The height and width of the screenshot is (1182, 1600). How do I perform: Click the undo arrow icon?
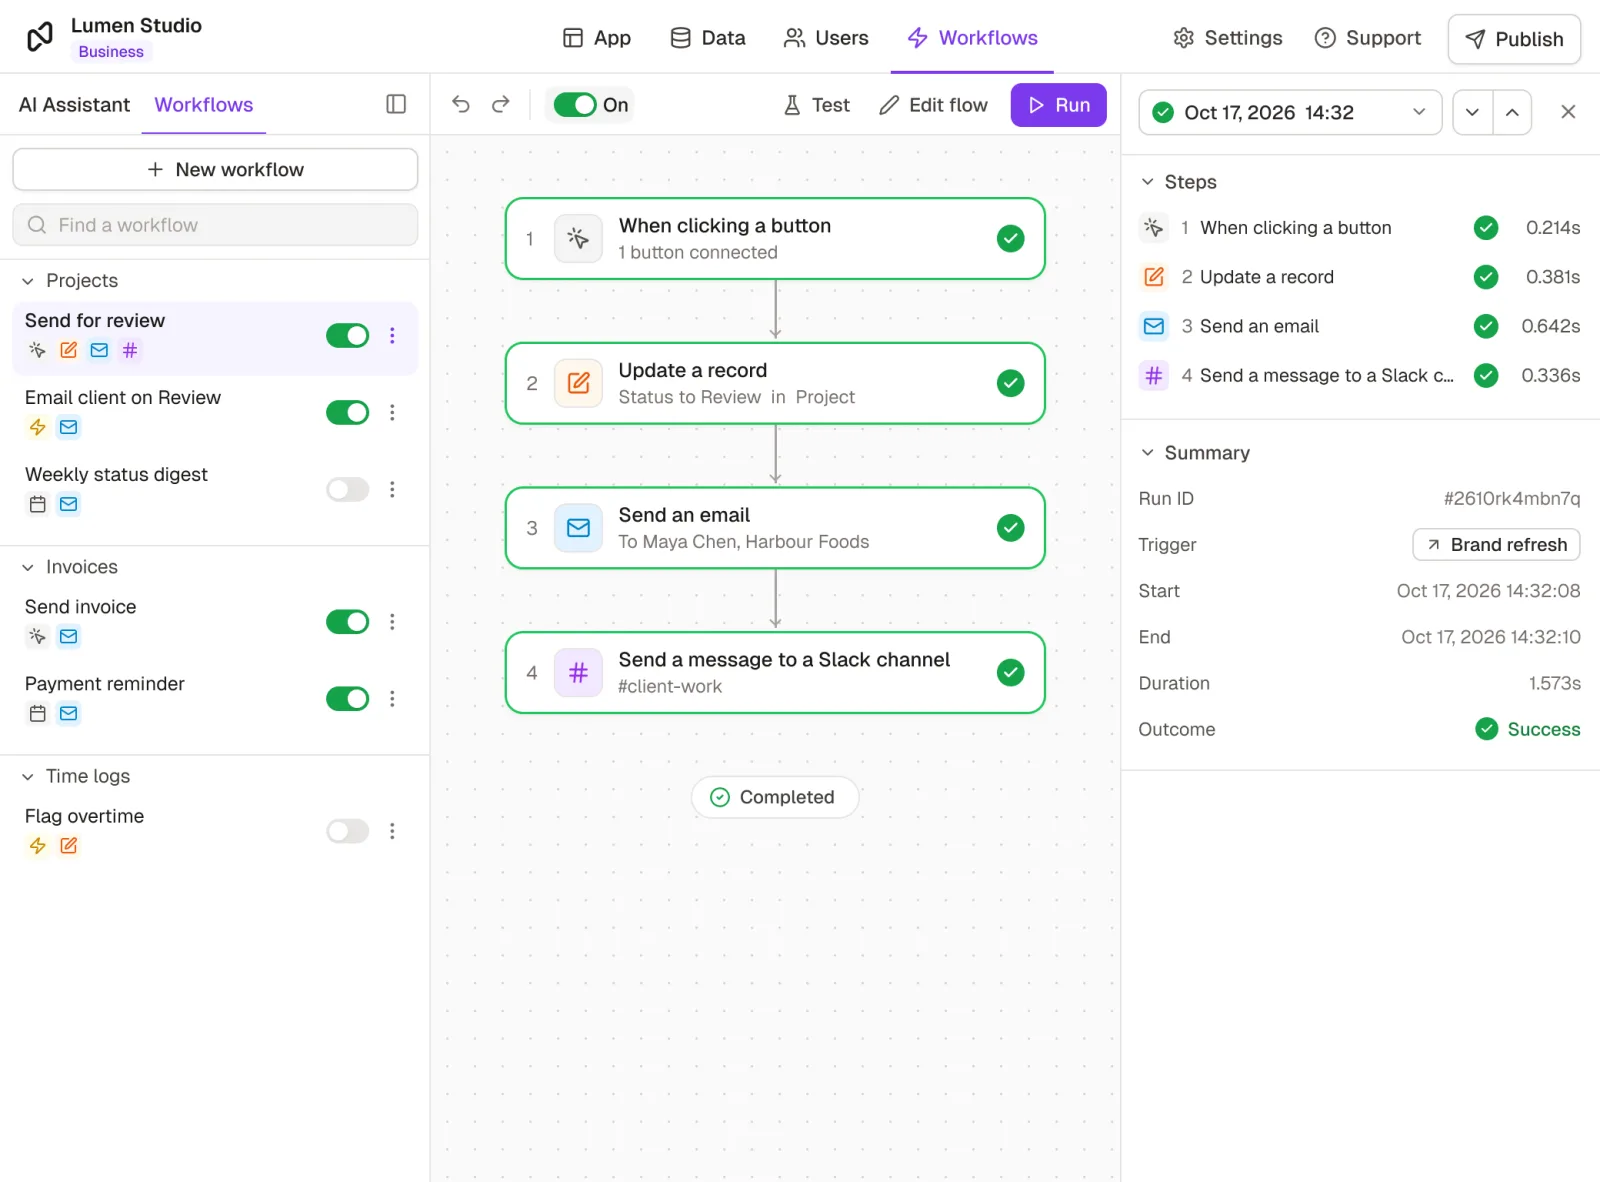[x=460, y=104]
